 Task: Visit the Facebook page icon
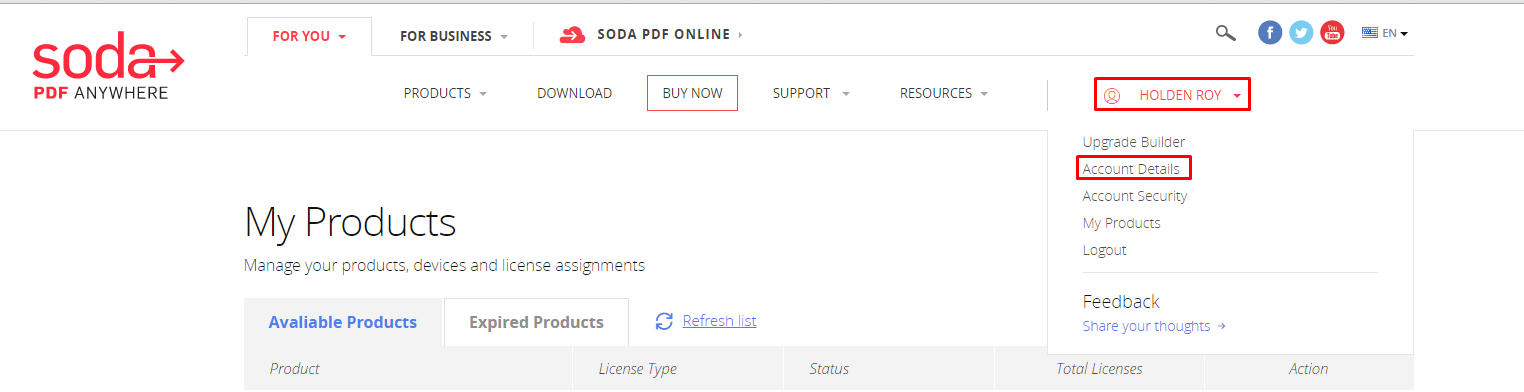click(1270, 33)
